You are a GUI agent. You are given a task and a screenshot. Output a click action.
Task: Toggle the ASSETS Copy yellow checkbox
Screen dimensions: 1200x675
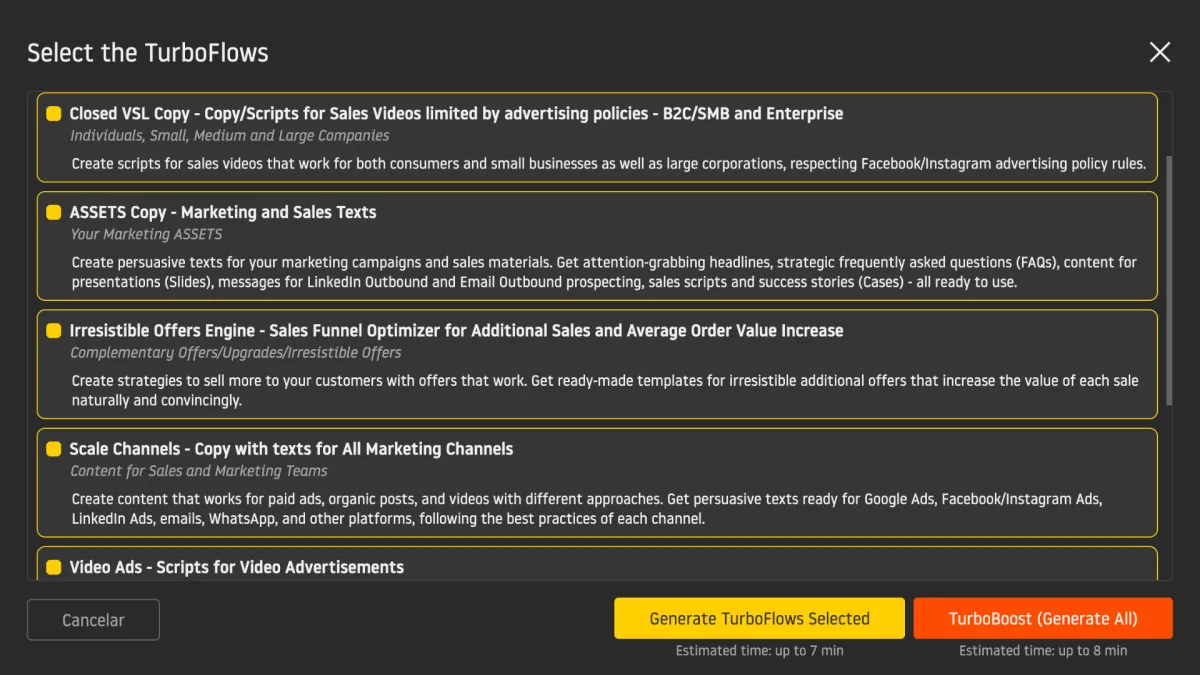point(54,212)
